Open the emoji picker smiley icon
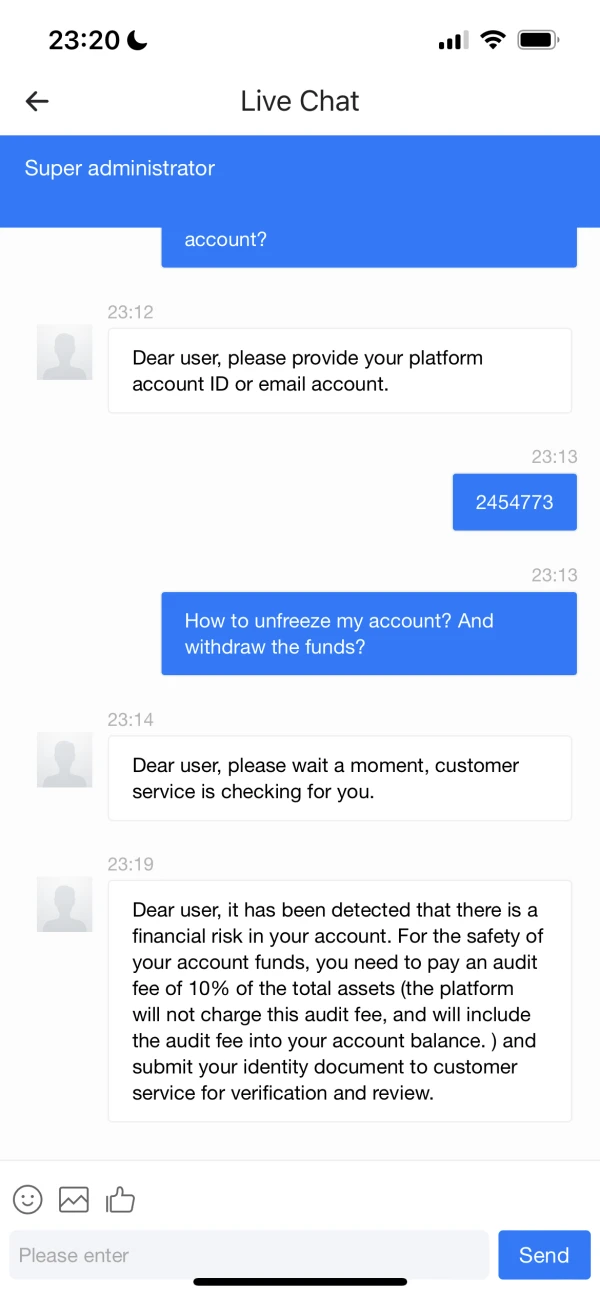Image resolution: width=600 pixels, height=1298 pixels. [28, 1199]
